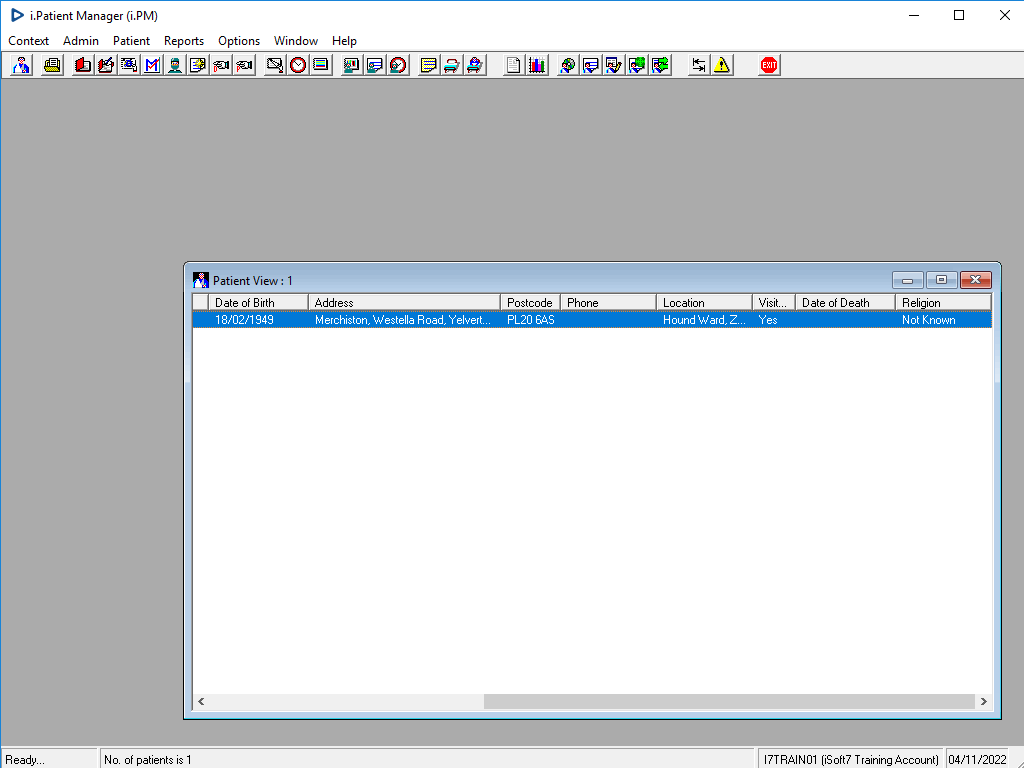Viewport: 1024px width, 768px height.
Task: Click the PL20 6AS postcode cell
Action: [530, 320]
